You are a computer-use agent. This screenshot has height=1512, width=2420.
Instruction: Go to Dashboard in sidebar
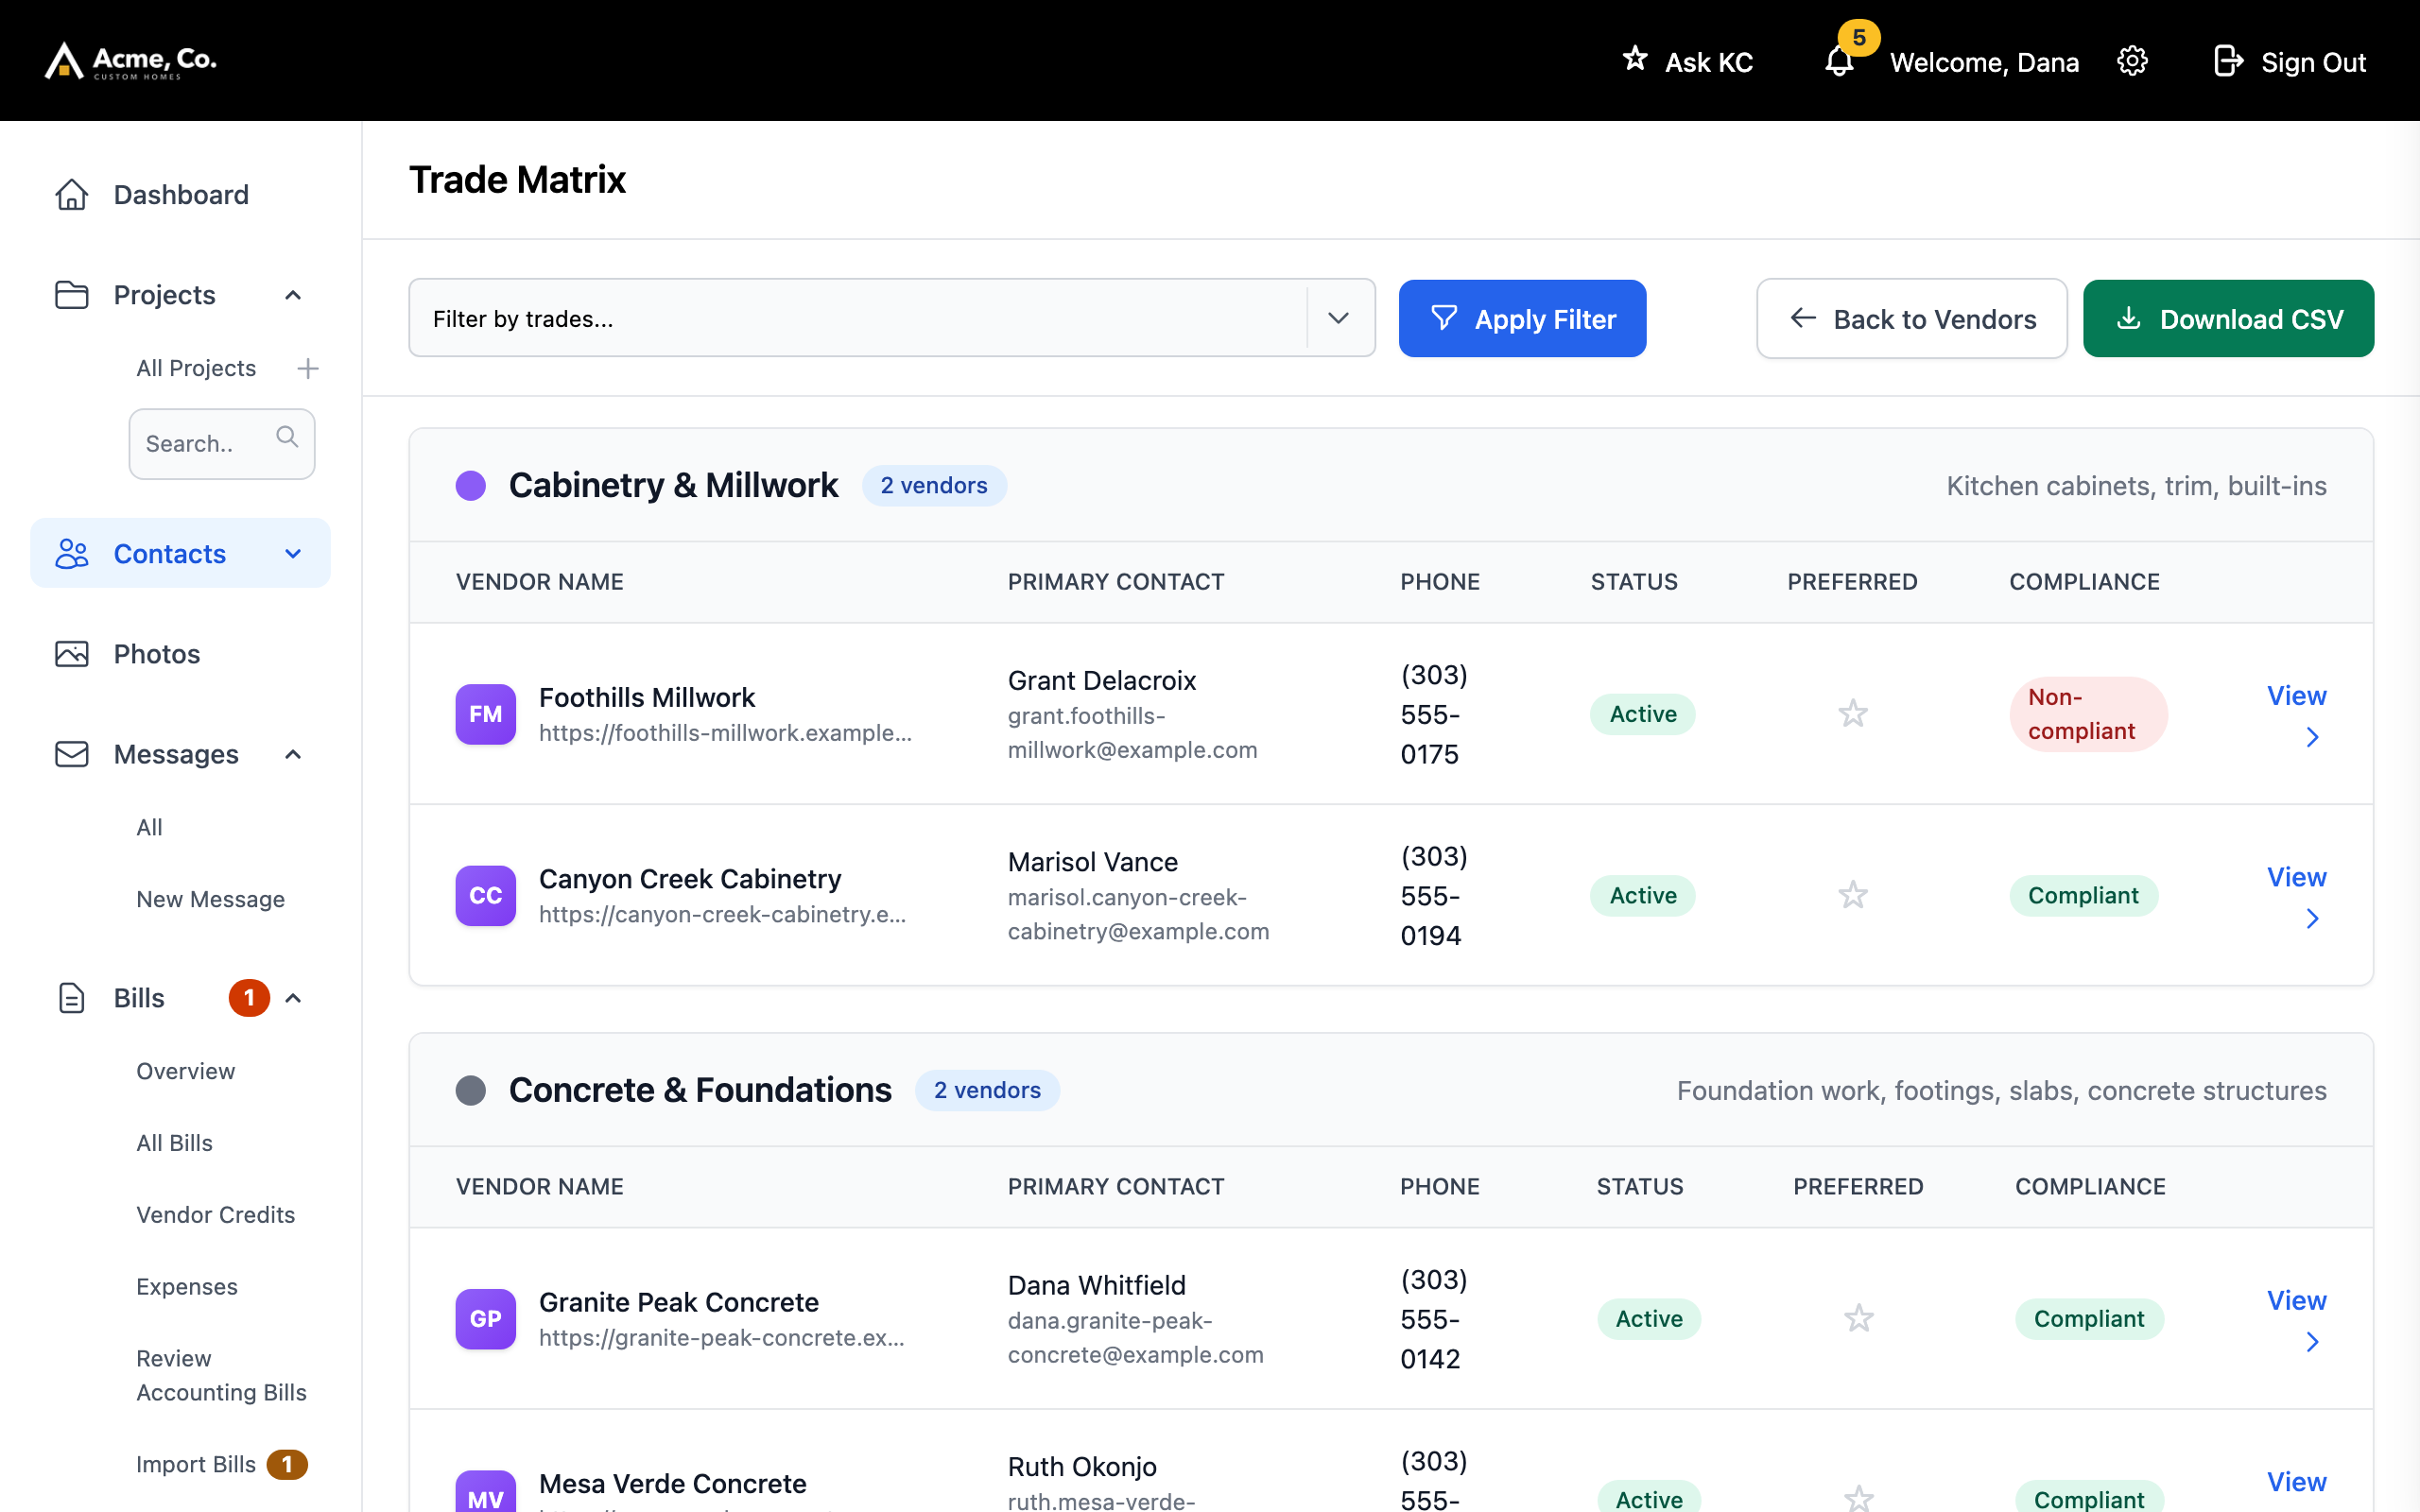click(181, 194)
